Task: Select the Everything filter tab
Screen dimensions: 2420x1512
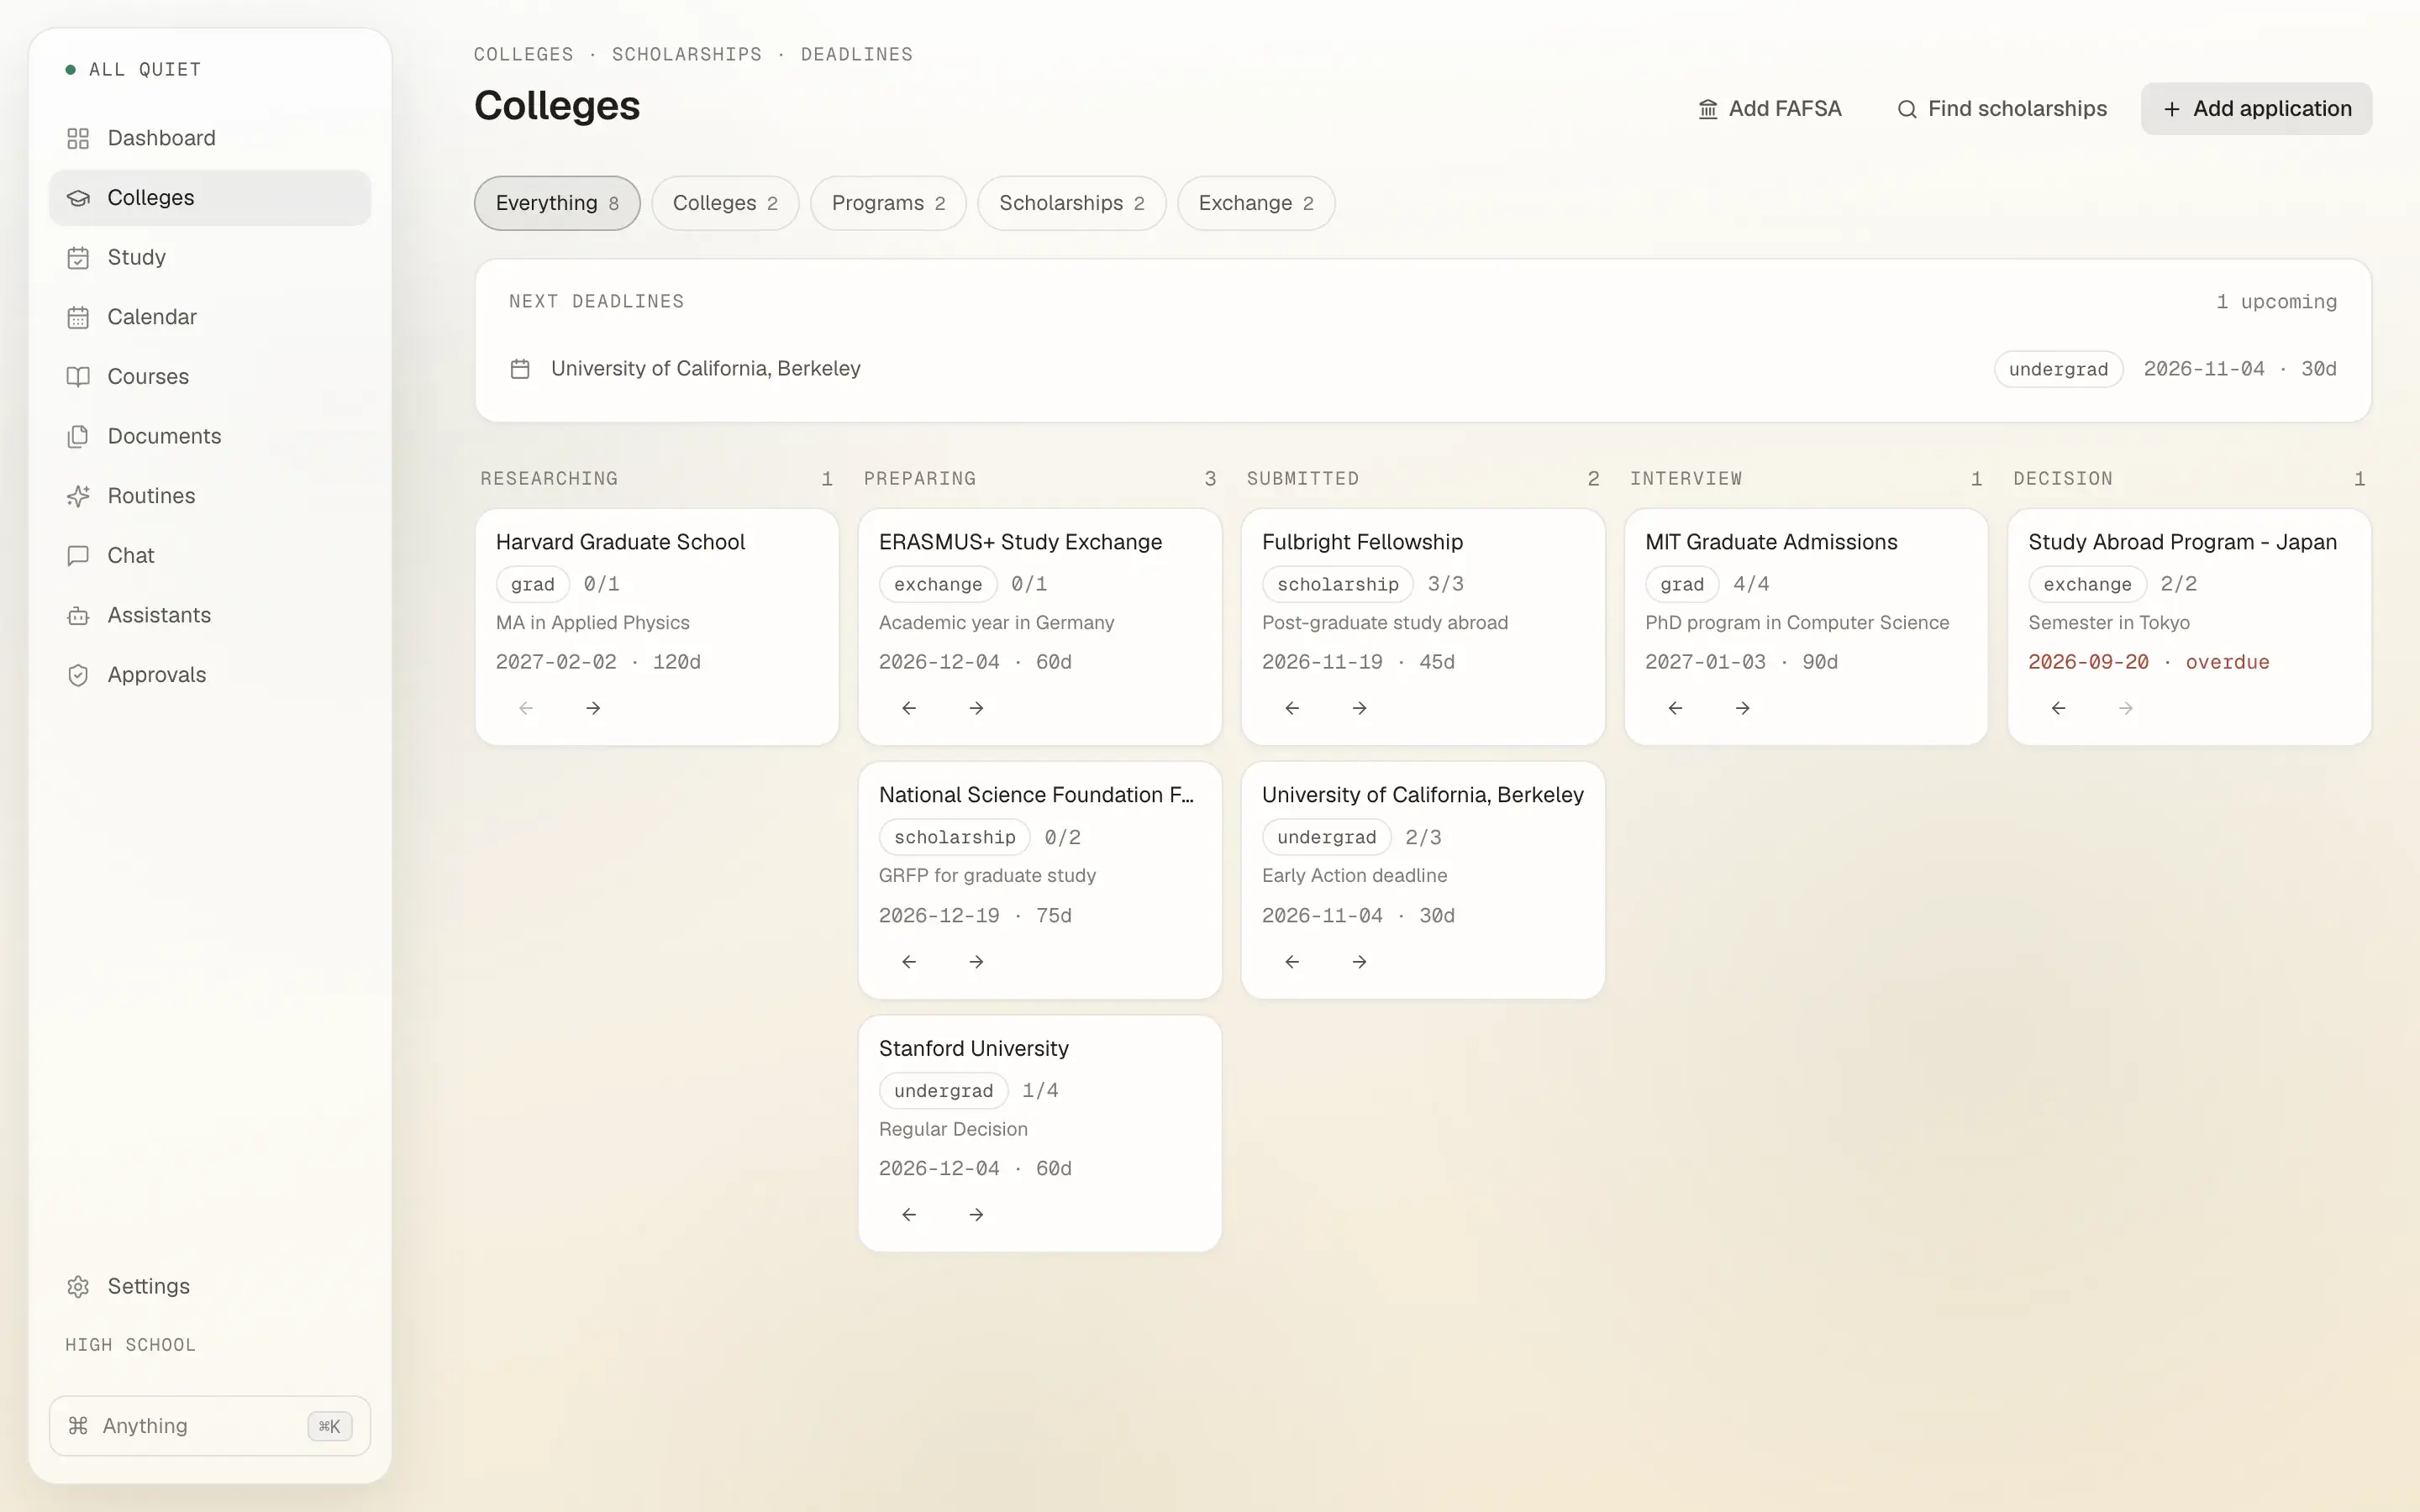Action: coord(557,203)
